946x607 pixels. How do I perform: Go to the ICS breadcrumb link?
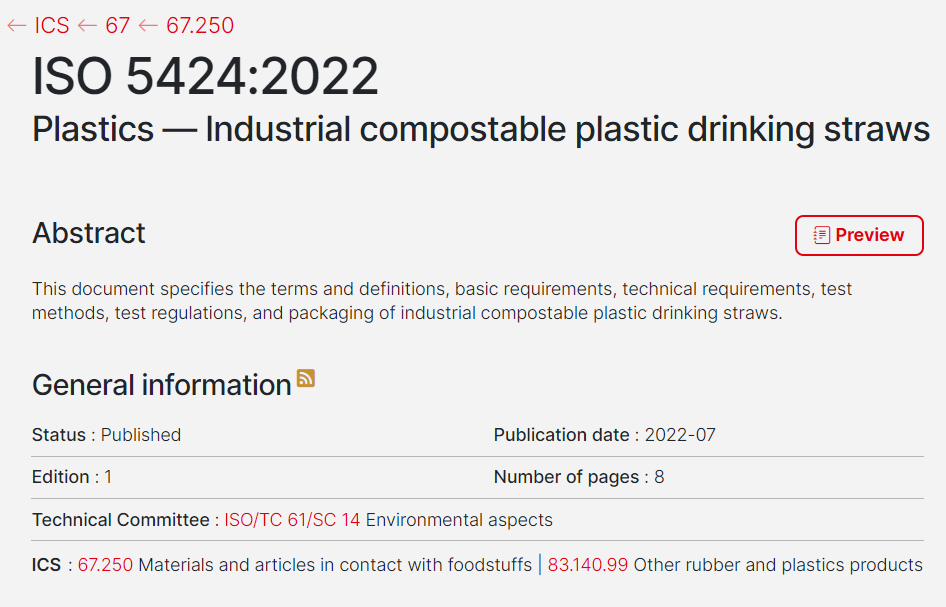(52, 26)
